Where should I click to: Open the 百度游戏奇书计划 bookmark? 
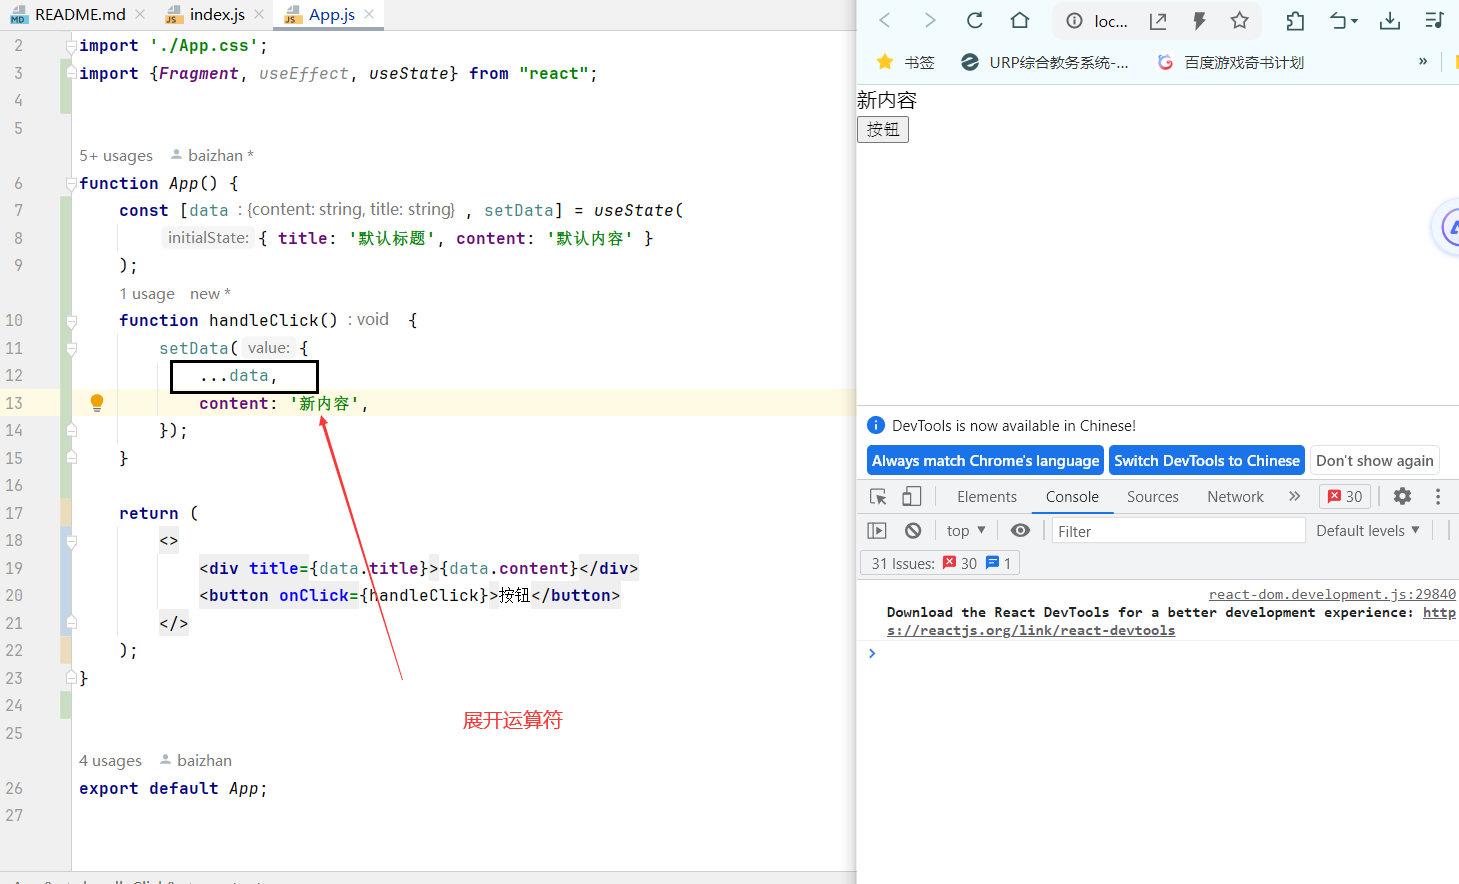(1231, 62)
